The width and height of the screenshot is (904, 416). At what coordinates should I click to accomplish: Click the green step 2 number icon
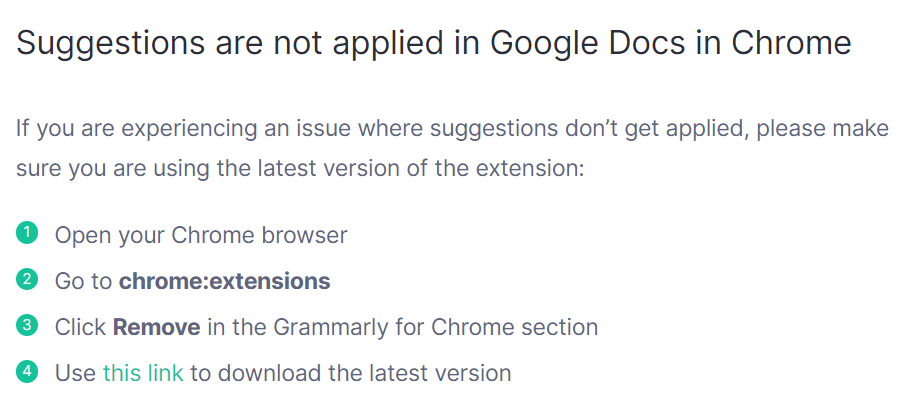tap(27, 280)
